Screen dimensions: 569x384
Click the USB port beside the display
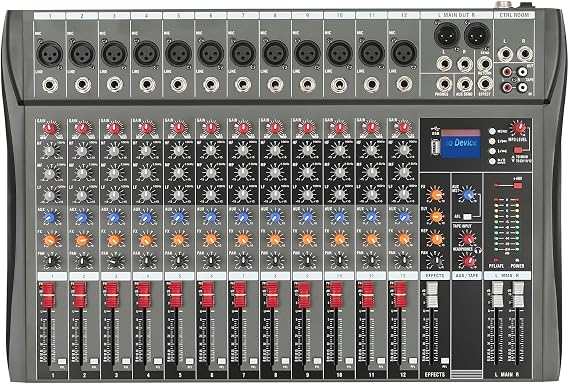(x=435, y=147)
